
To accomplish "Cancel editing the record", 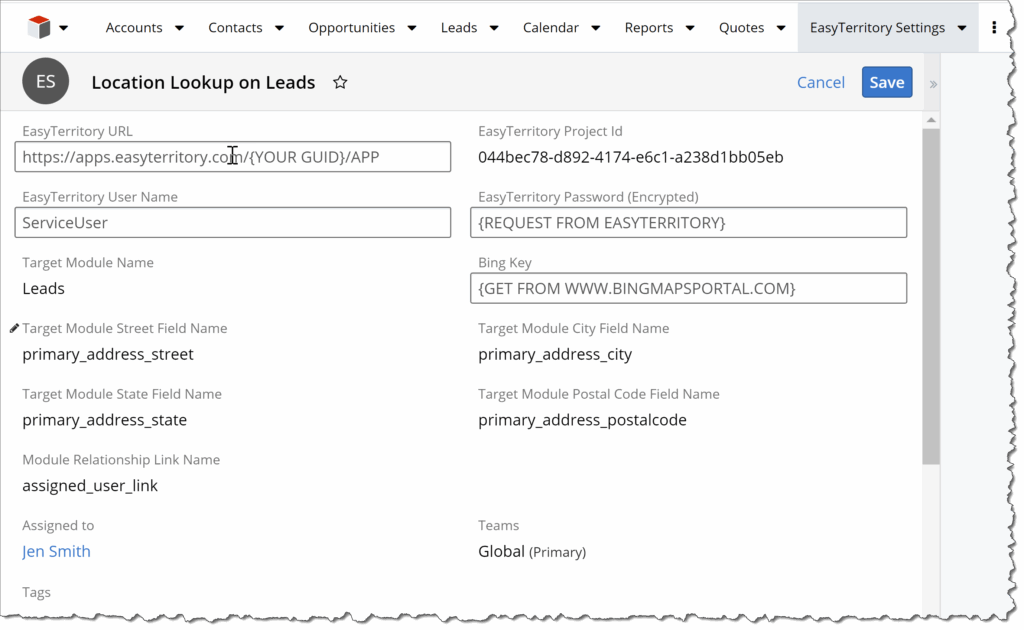I will pyautogui.click(x=821, y=83).
